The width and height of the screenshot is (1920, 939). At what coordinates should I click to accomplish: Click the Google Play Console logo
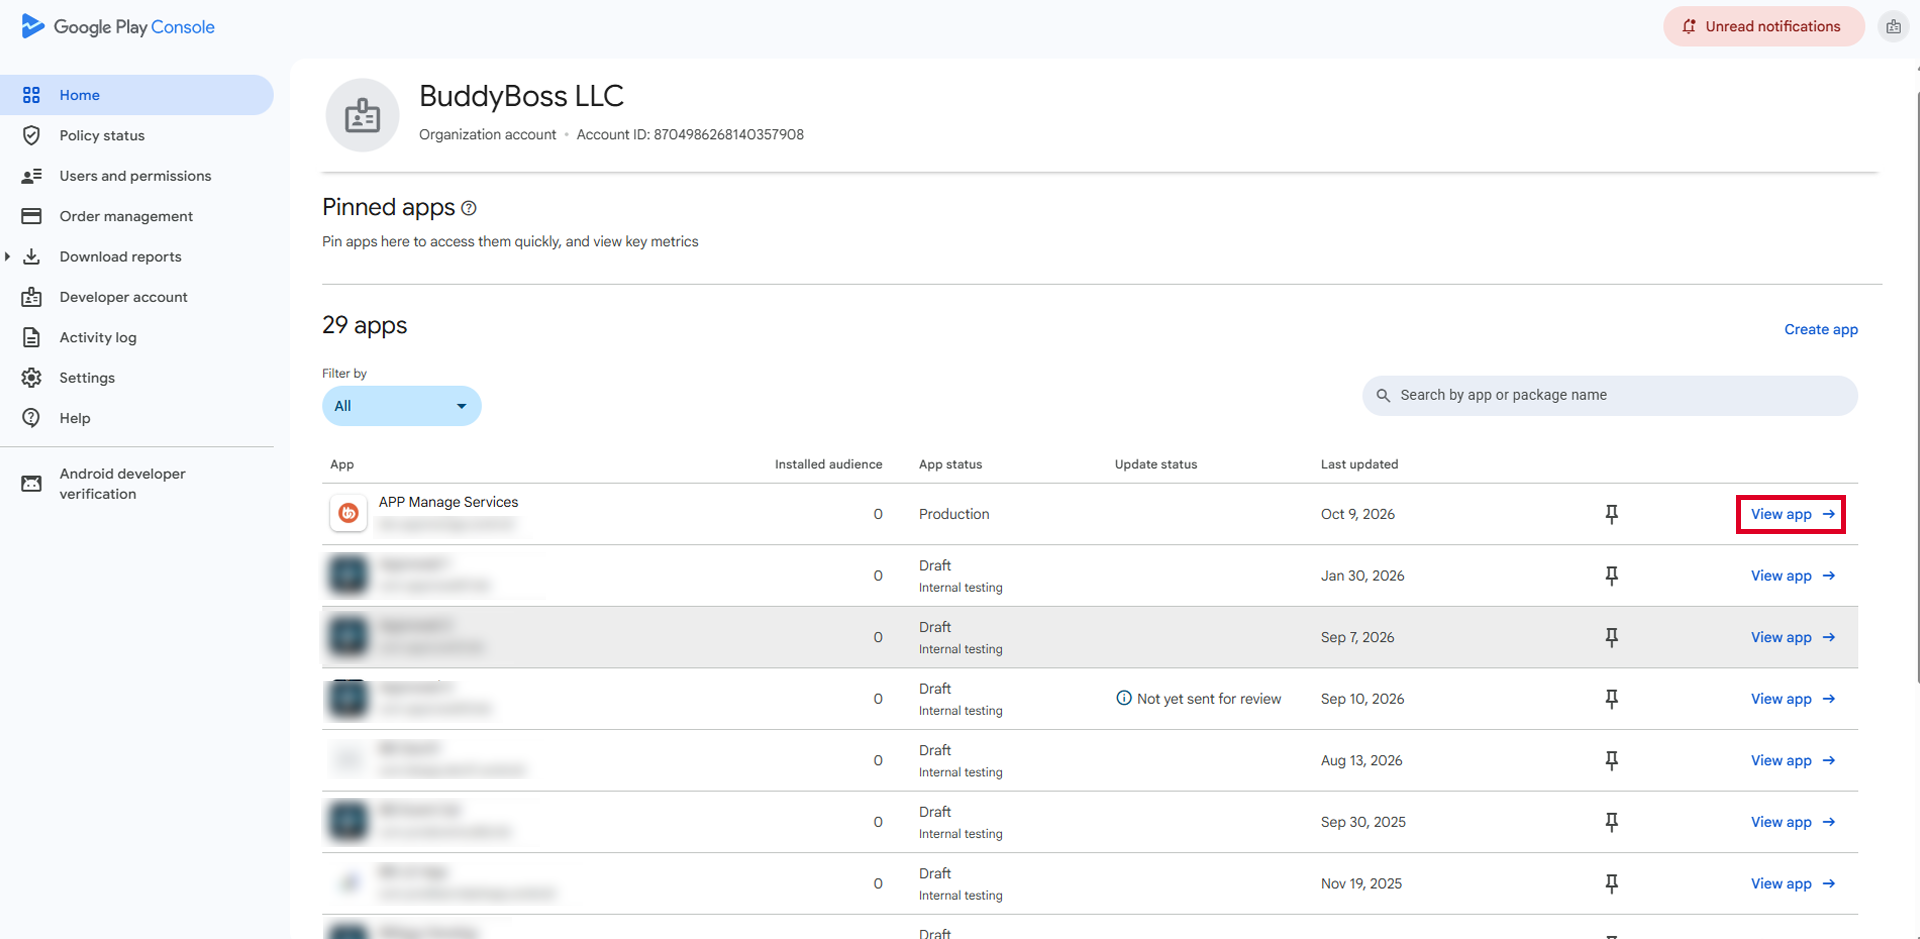coord(118,27)
